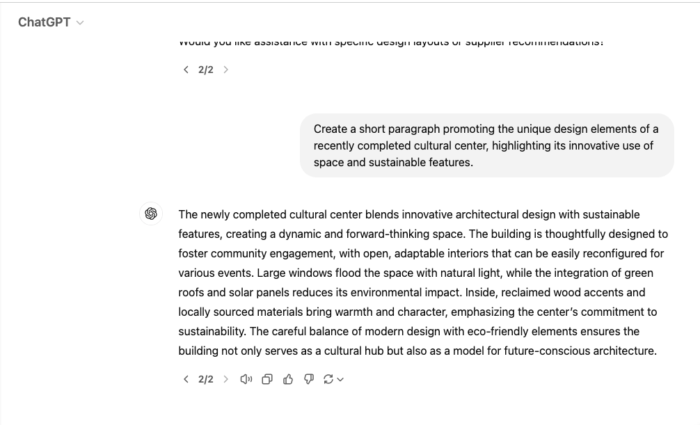Give the response a thumbs up
This screenshot has height=425, width=700.
pos(288,379)
